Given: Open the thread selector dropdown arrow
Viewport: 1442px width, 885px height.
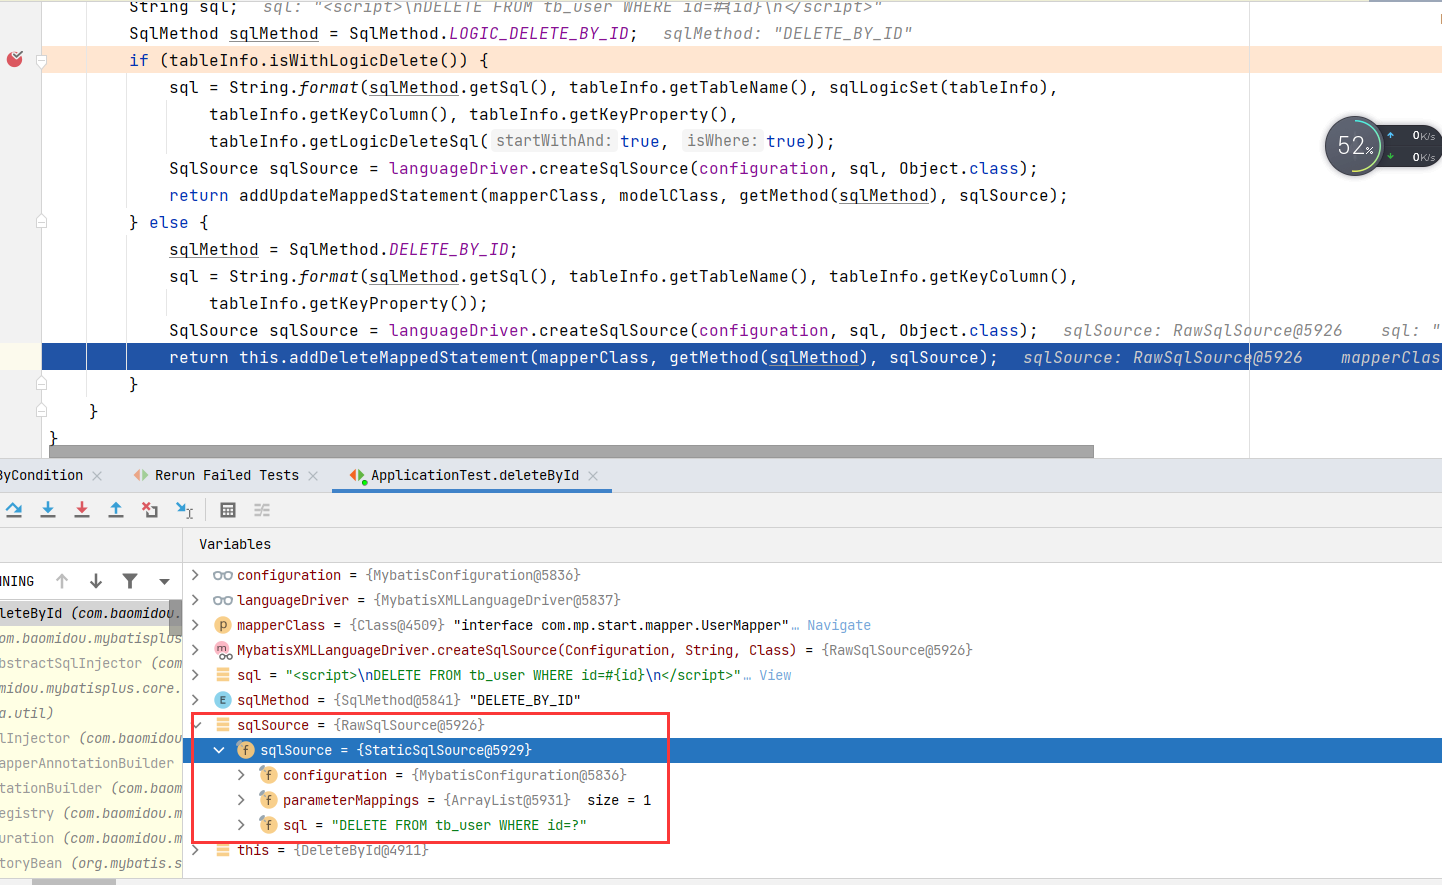Looking at the screenshot, I should coord(164,581).
